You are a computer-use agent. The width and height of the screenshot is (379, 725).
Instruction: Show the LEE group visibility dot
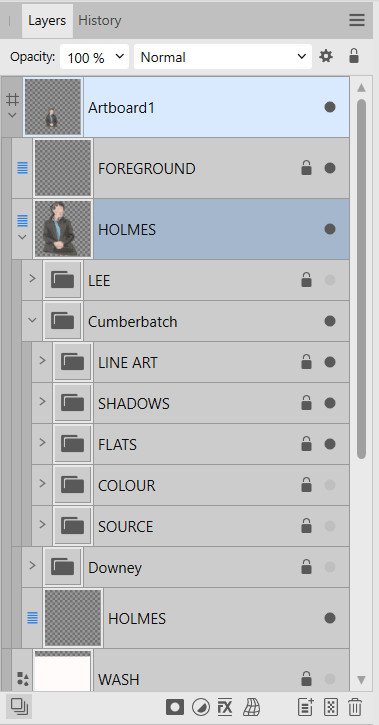(x=330, y=280)
